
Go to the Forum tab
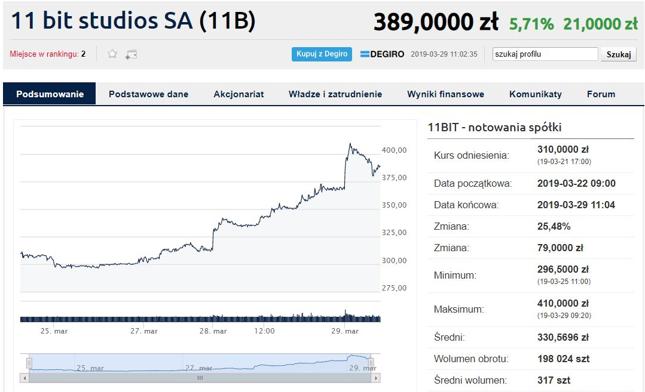coord(601,94)
